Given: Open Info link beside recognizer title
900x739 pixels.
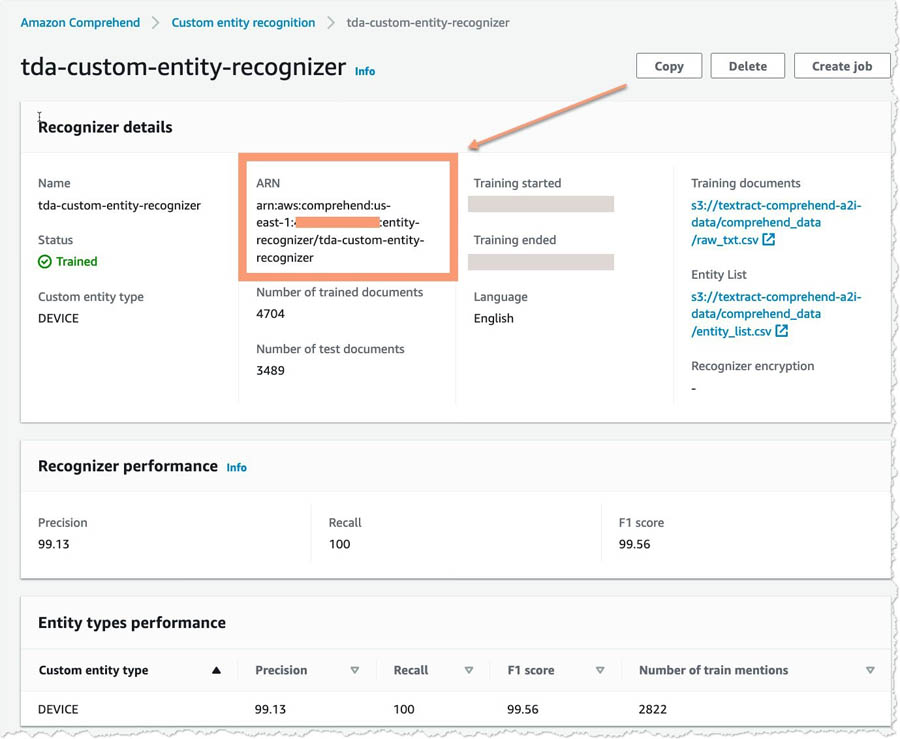Looking at the screenshot, I should pyautogui.click(x=365, y=71).
